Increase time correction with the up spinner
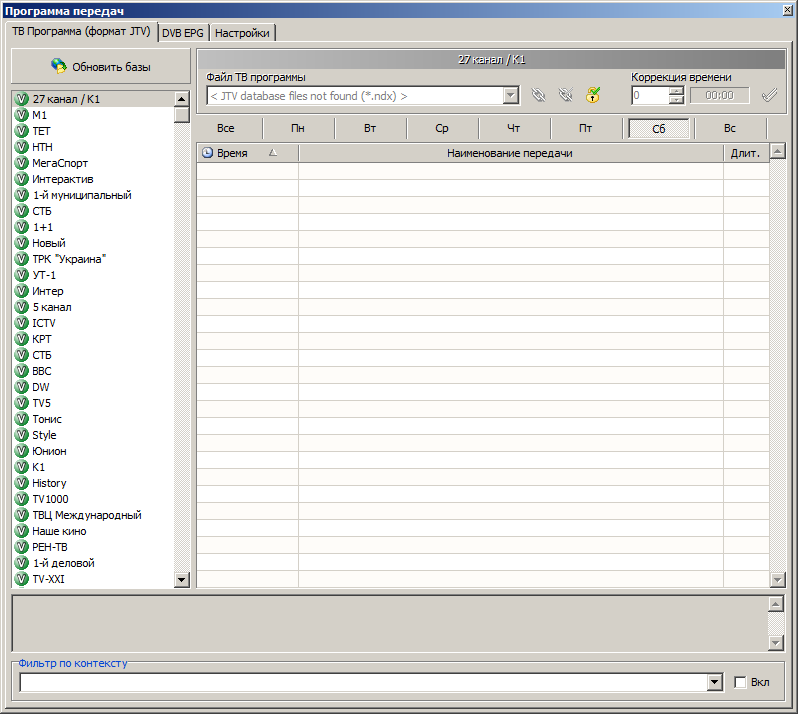Screen dimensions: 798x714 [x=677, y=92]
